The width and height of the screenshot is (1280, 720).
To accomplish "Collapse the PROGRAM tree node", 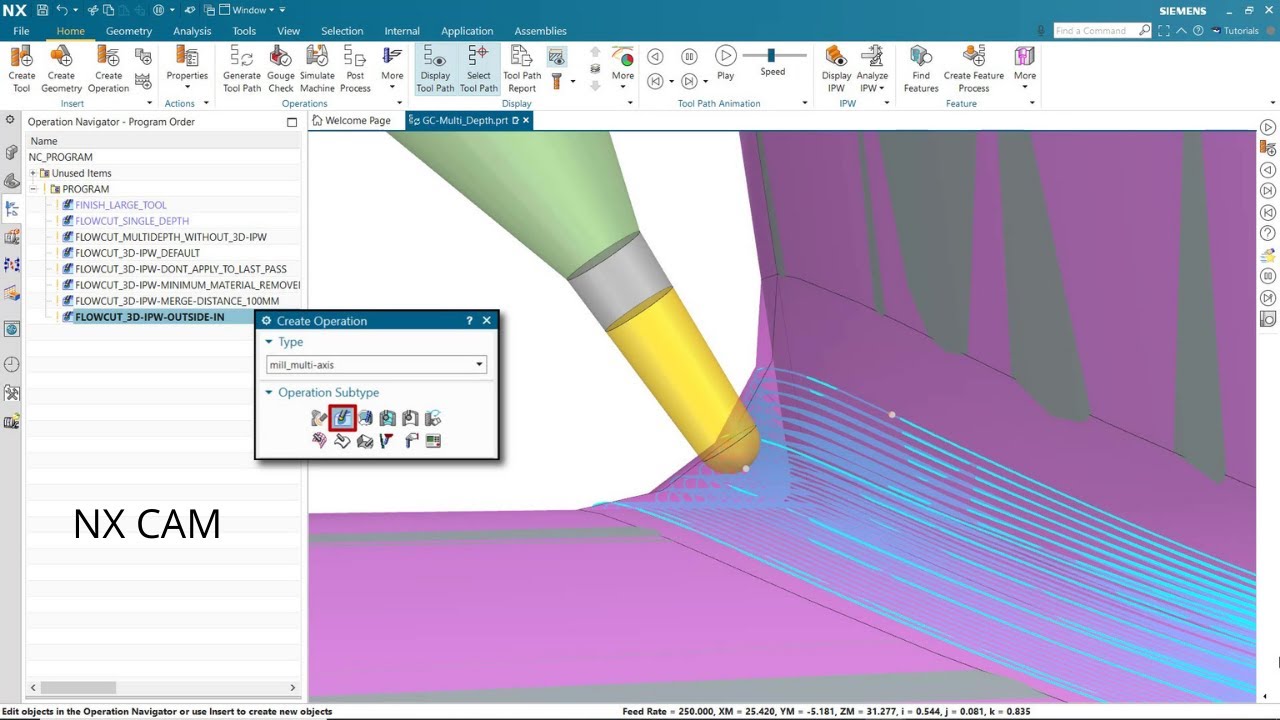I will click(33, 189).
